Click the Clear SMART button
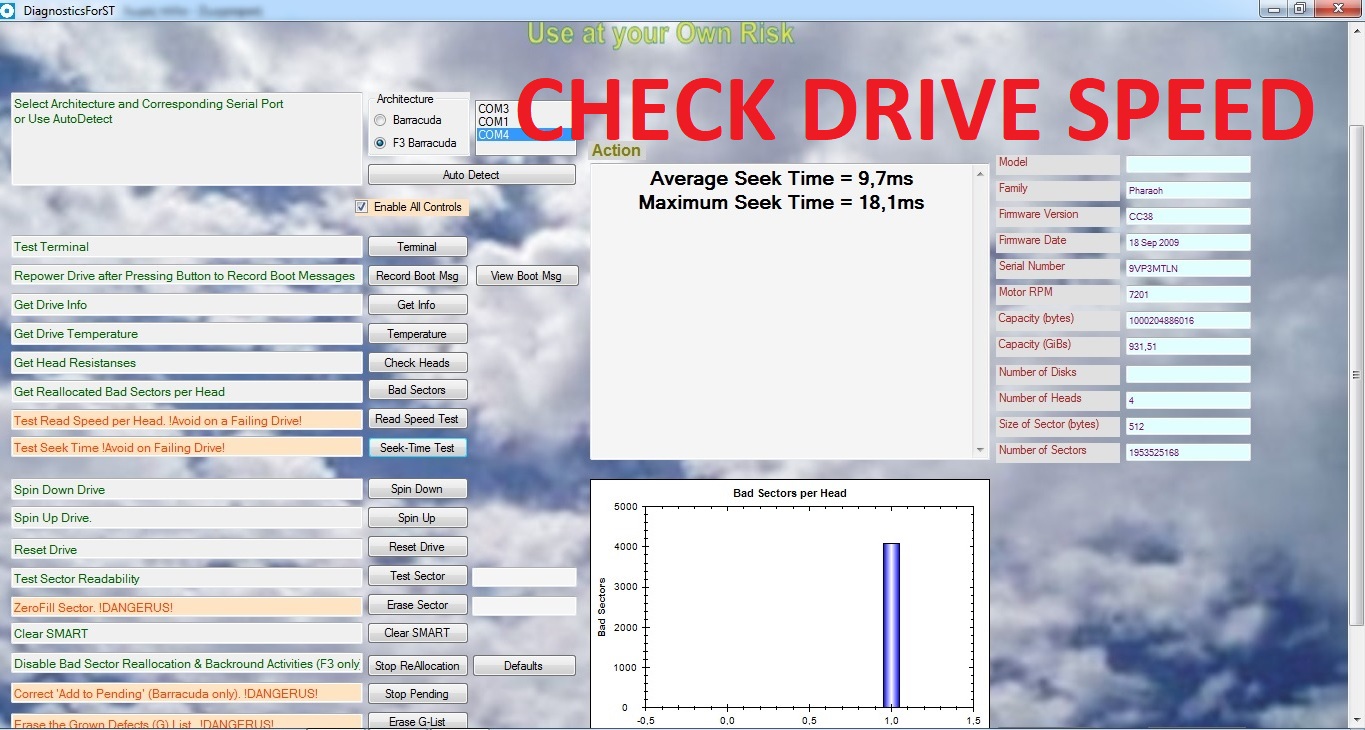Image resolution: width=1365 pixels, height=730 pixels. click(x=417, y=633)
